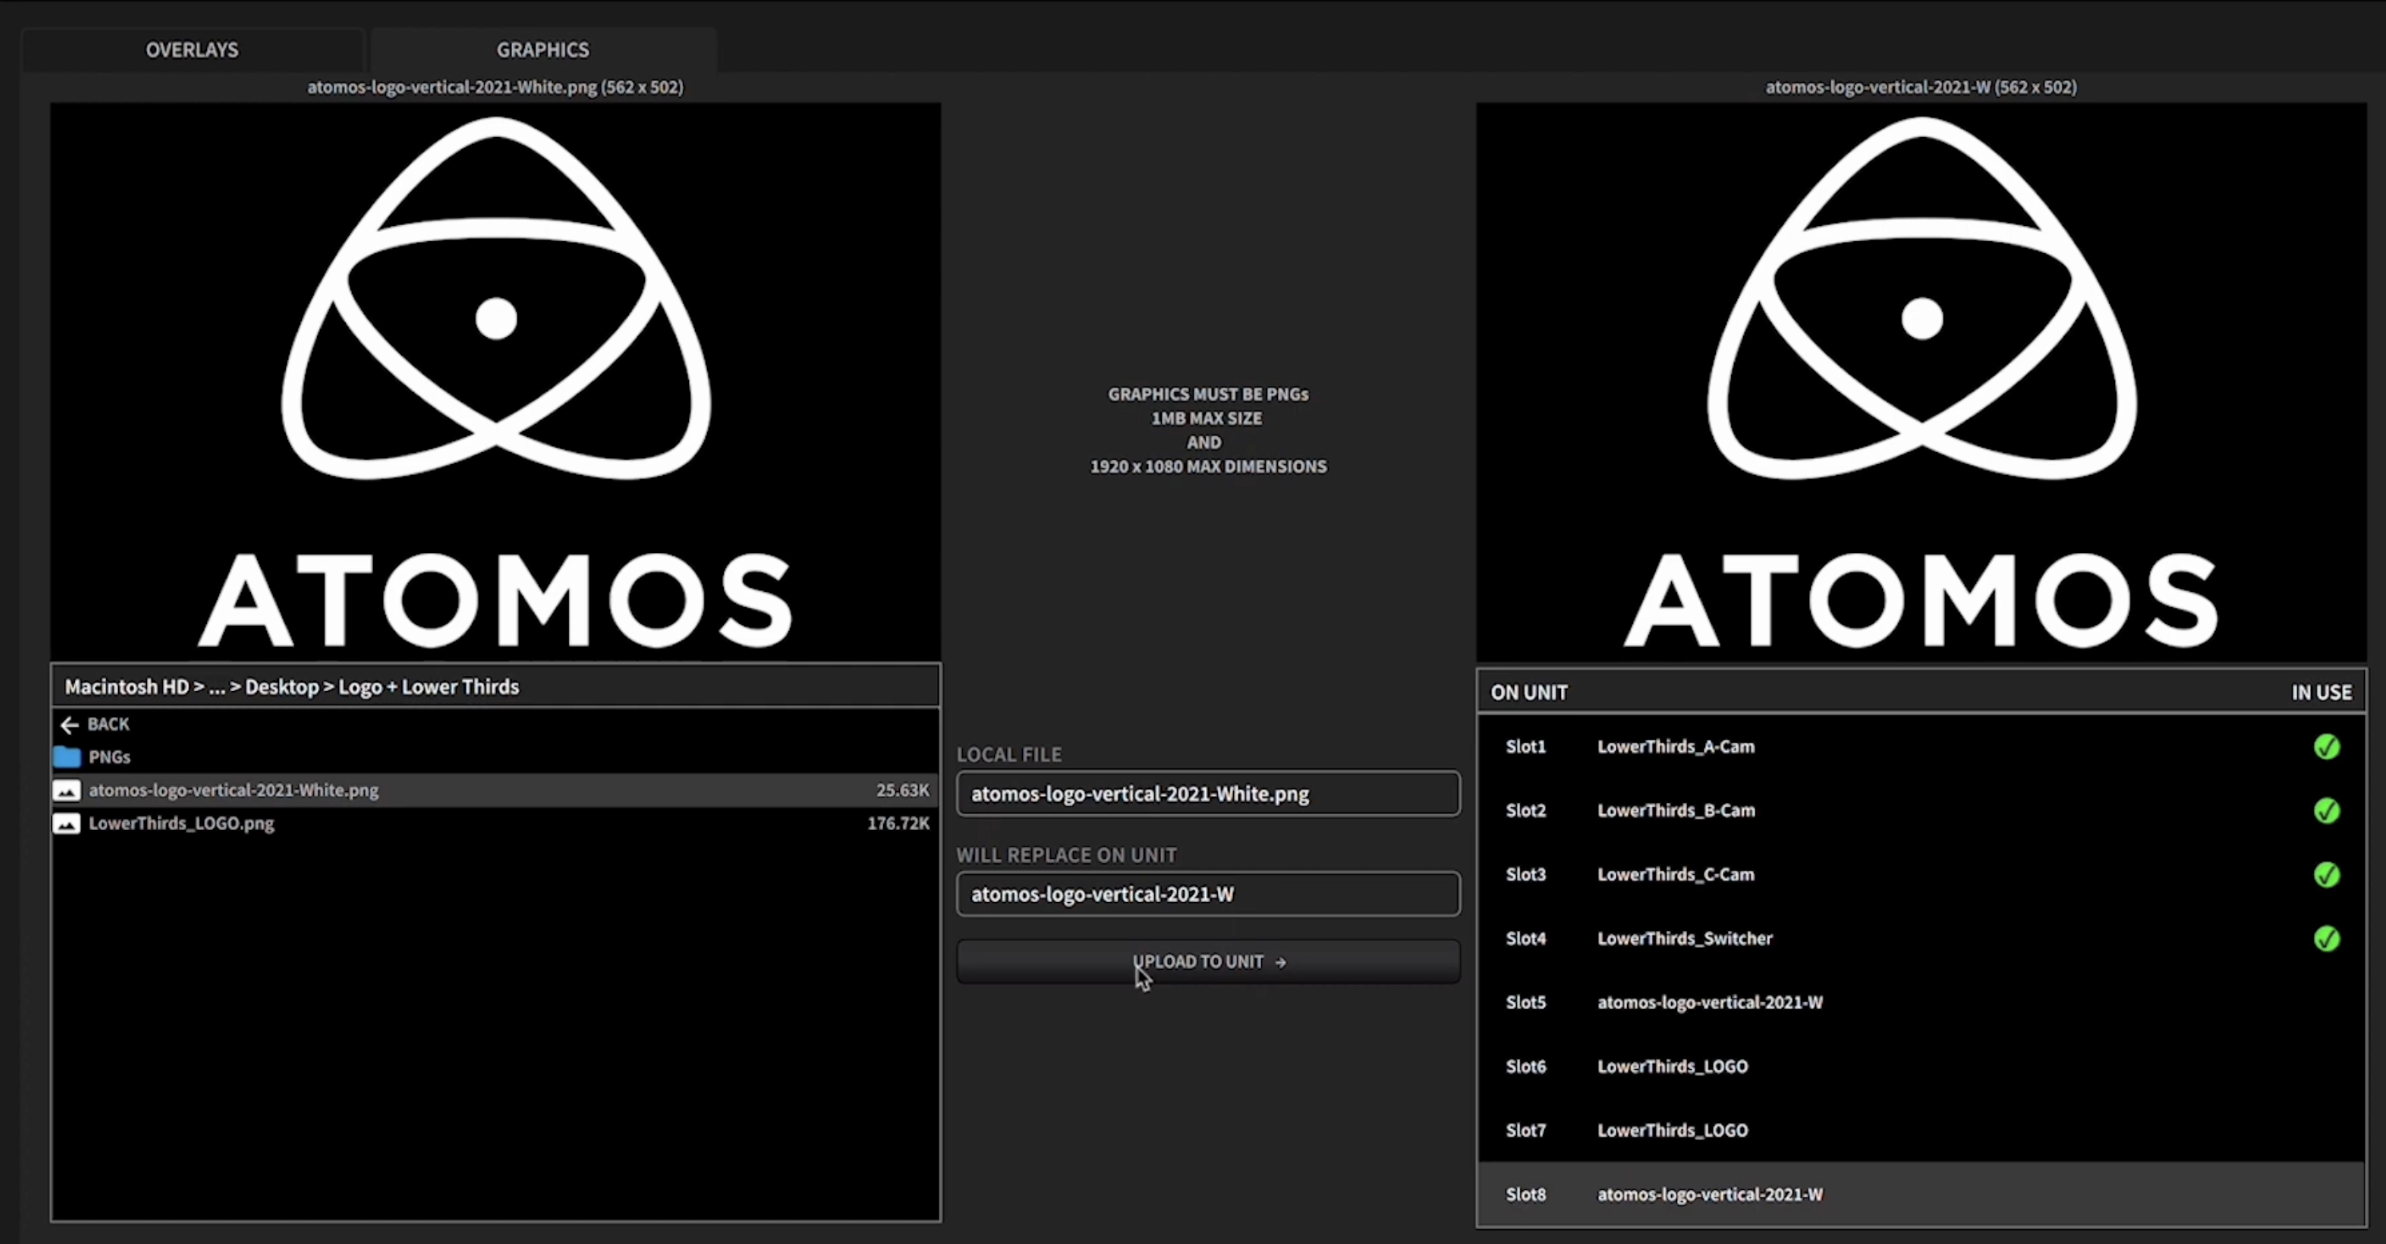Click the local file preview image
The image size is (2386, 1244).
point(495,381)
